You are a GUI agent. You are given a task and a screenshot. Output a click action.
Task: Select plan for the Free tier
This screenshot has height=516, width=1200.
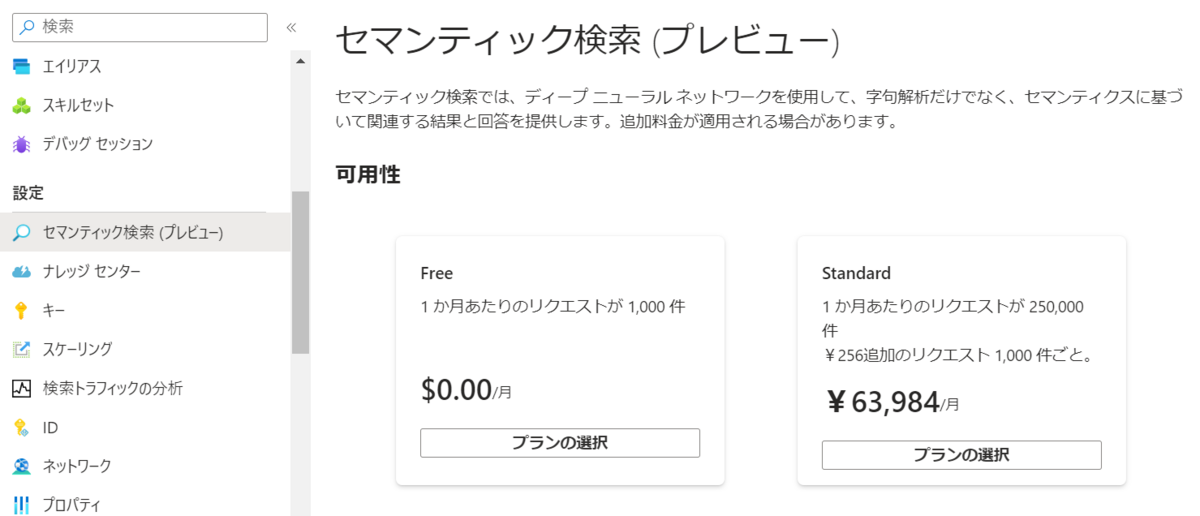click(x=560, y=443)
